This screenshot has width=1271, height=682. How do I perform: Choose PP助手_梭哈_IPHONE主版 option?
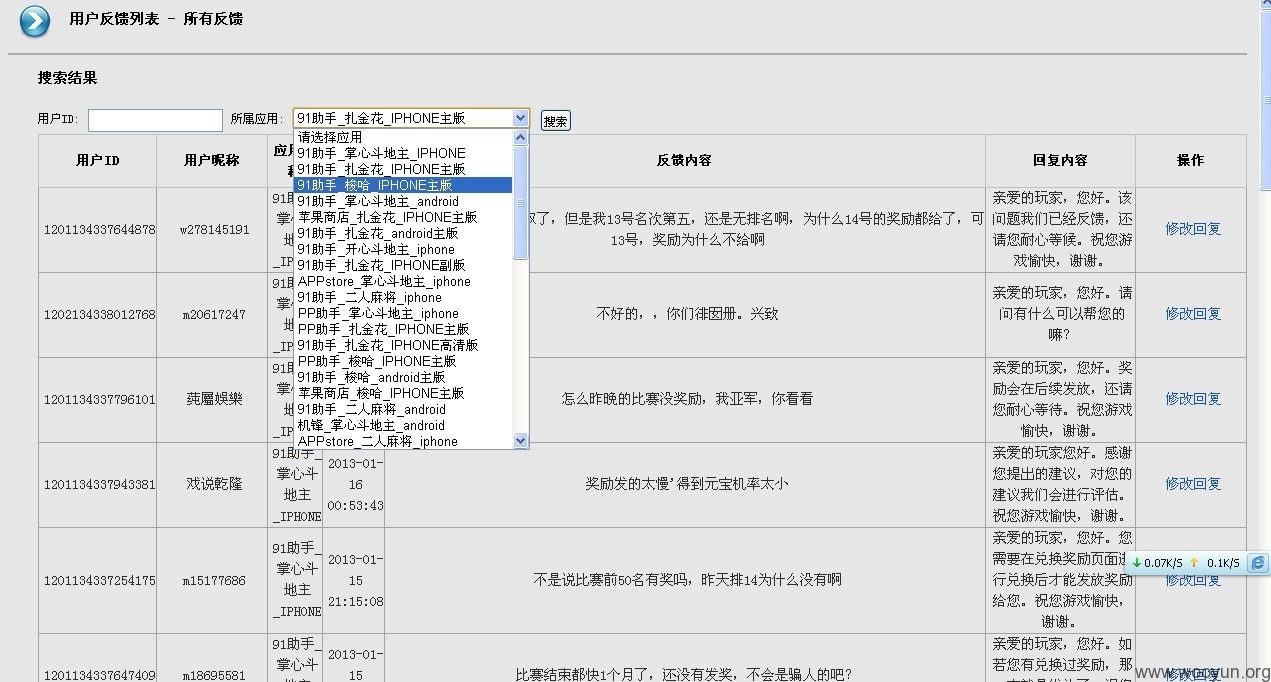point(403,361)
